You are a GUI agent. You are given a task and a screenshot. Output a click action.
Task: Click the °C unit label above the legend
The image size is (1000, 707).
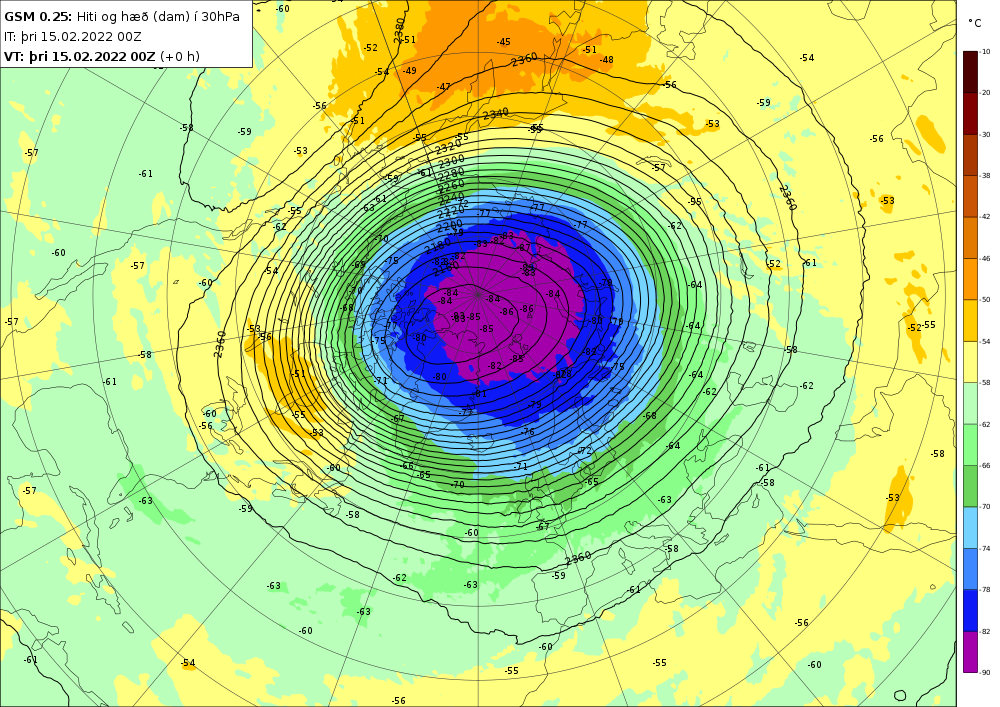974,23
